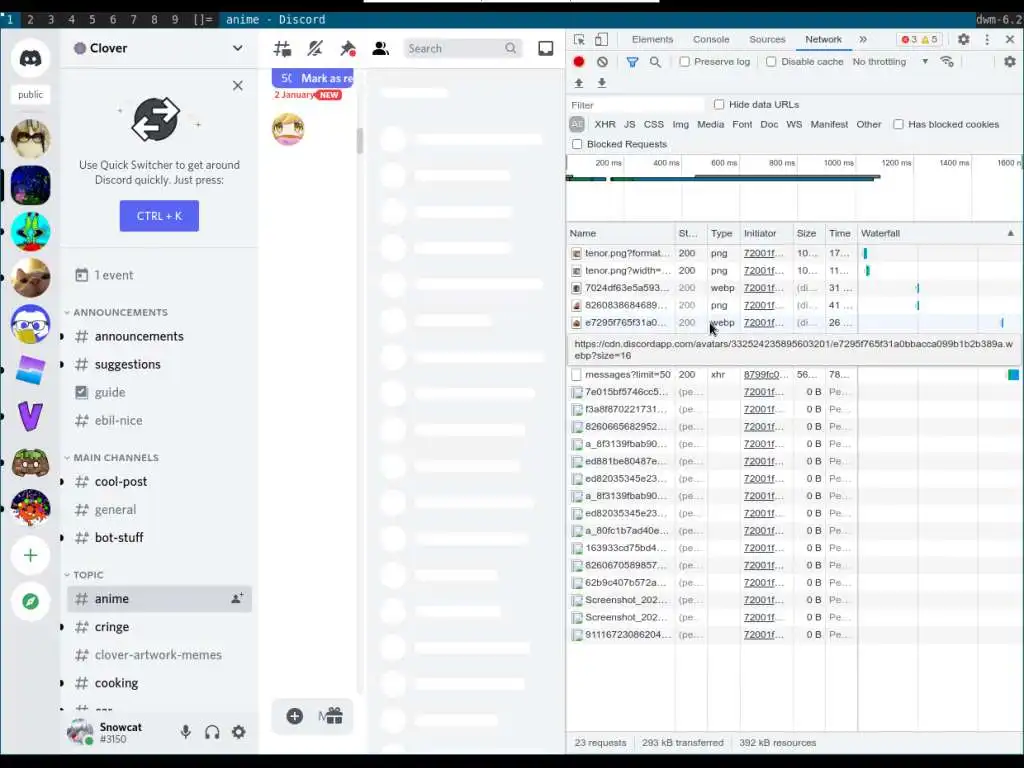Click the CTRL + K button

(159, 216)
